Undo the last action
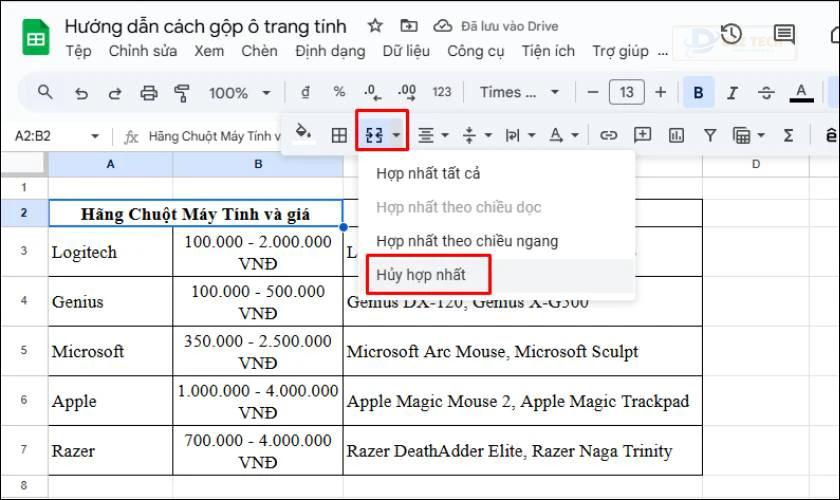The height and width of the screenshot is (500, 840). [x=81, y=93]
